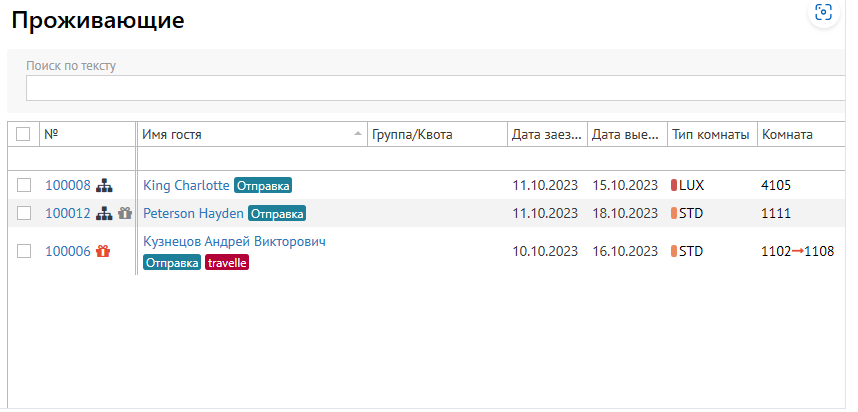Click the group hierarchy icon for booking 100012
This screenshot has width=858, height=412.
[104, 213]
